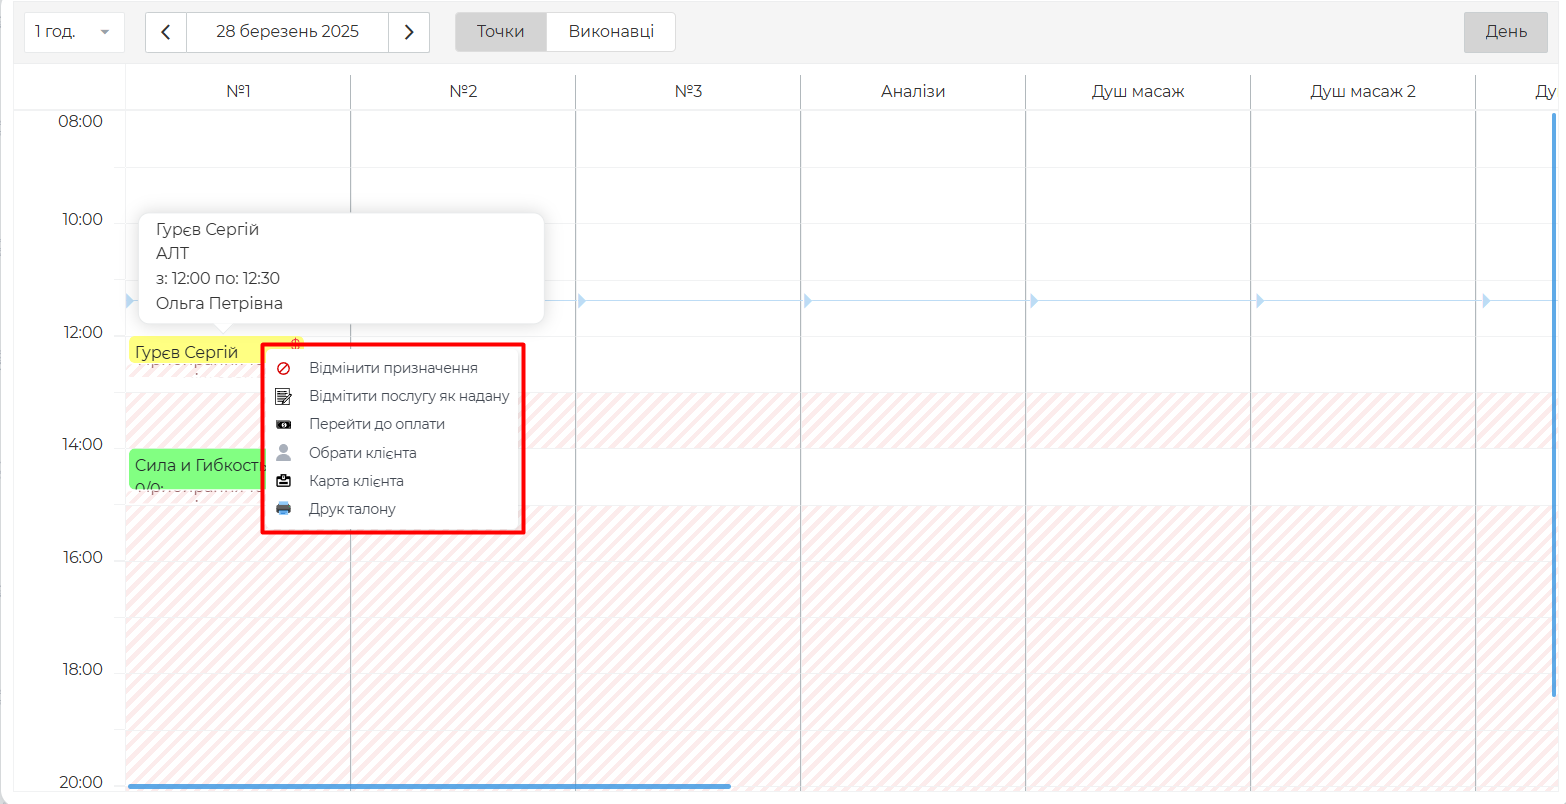Click the printer icon for ticket printing
Viewport: 1566px width, 804px height.
(283, 509)
